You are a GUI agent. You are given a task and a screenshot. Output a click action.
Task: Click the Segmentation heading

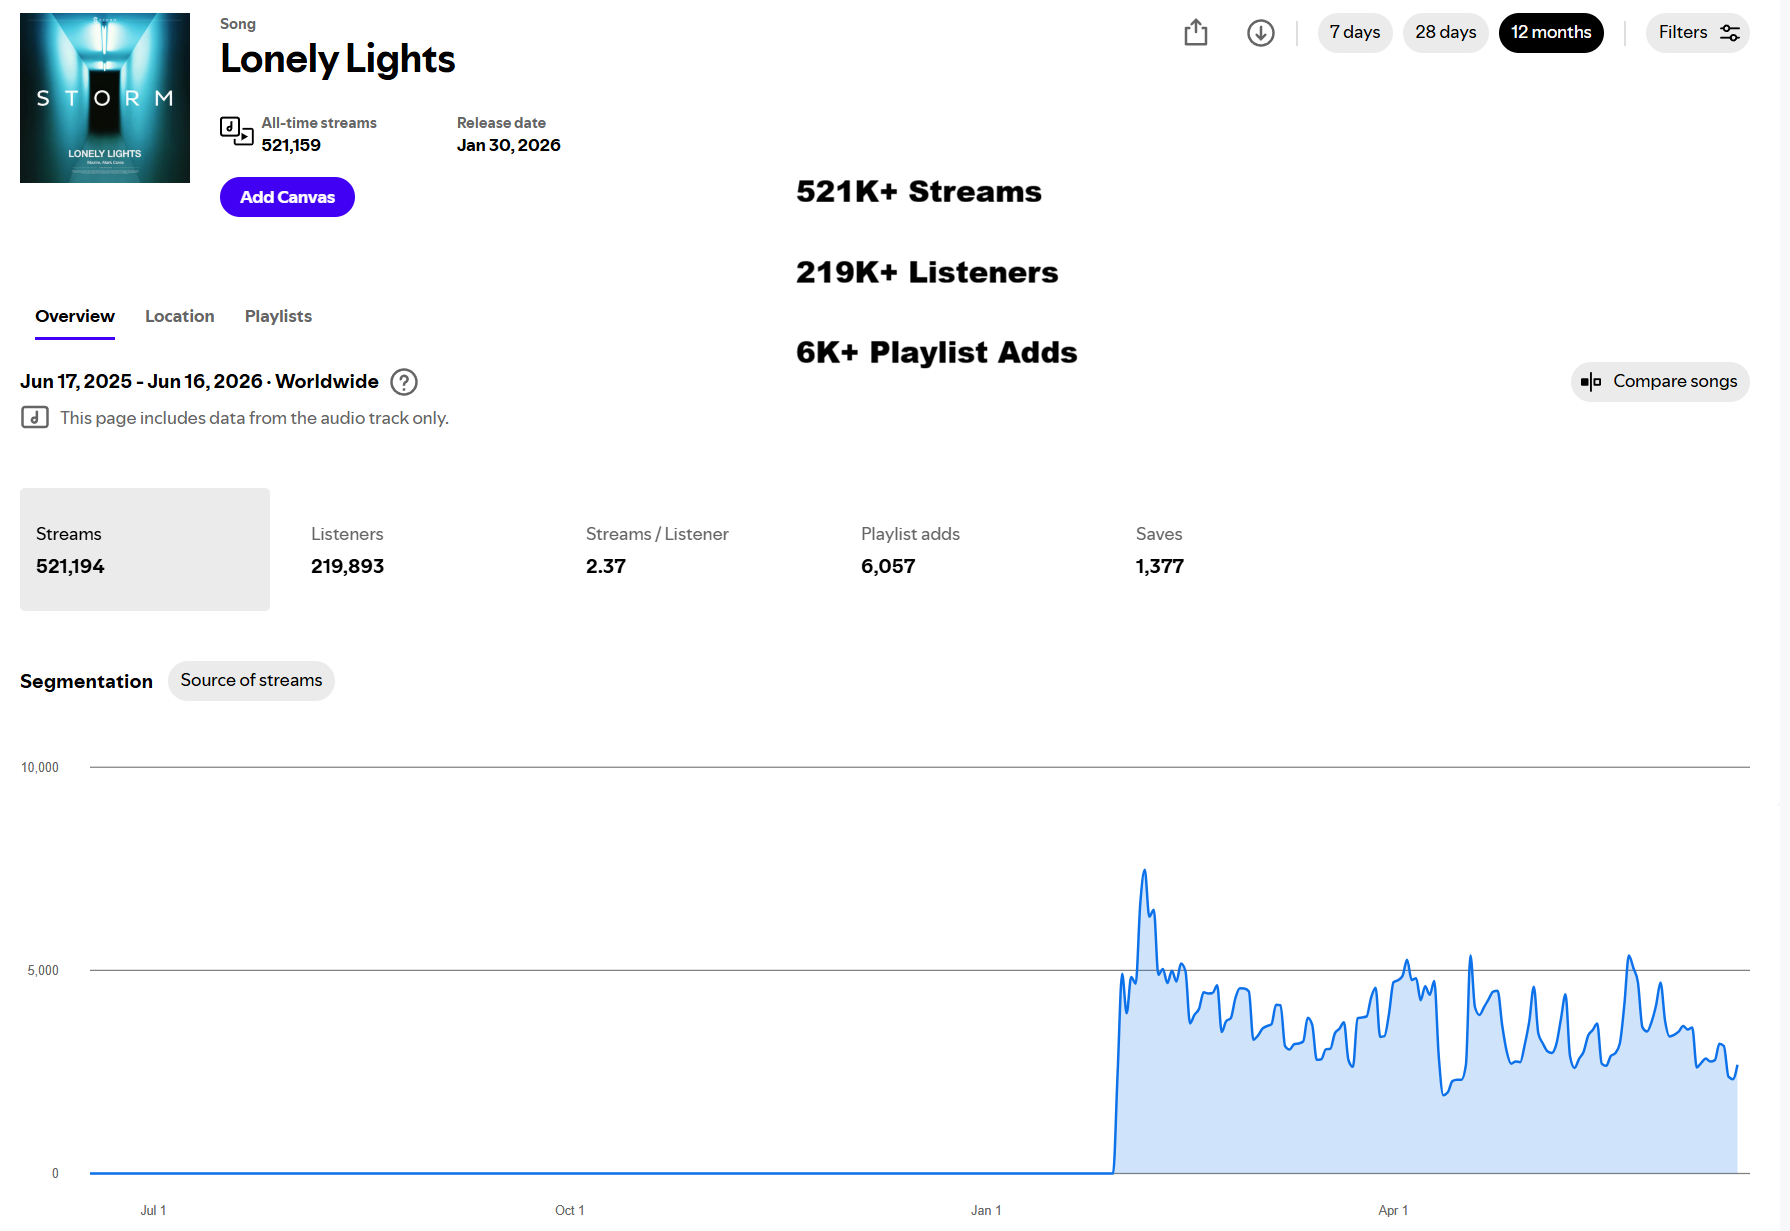[x=86, y=681]
